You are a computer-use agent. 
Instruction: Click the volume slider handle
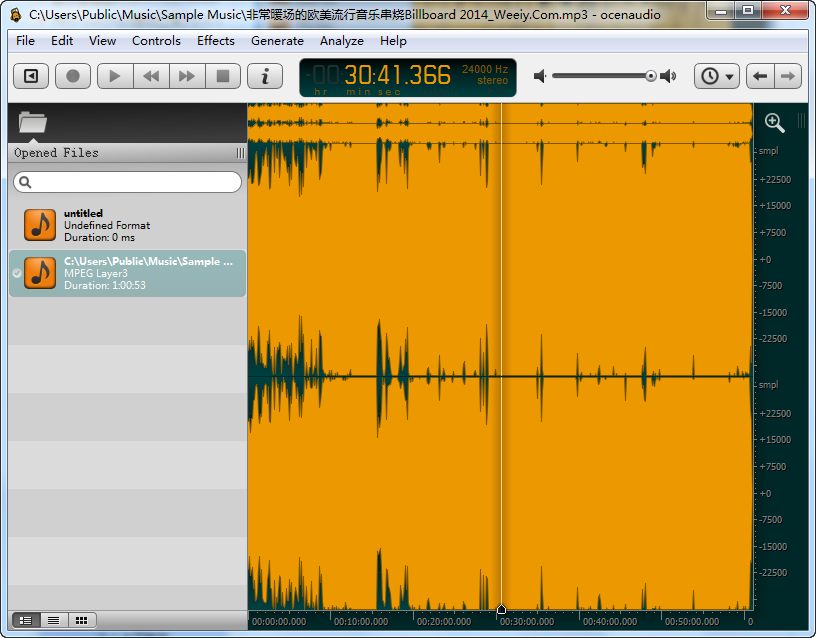click(x=651, y=76)
